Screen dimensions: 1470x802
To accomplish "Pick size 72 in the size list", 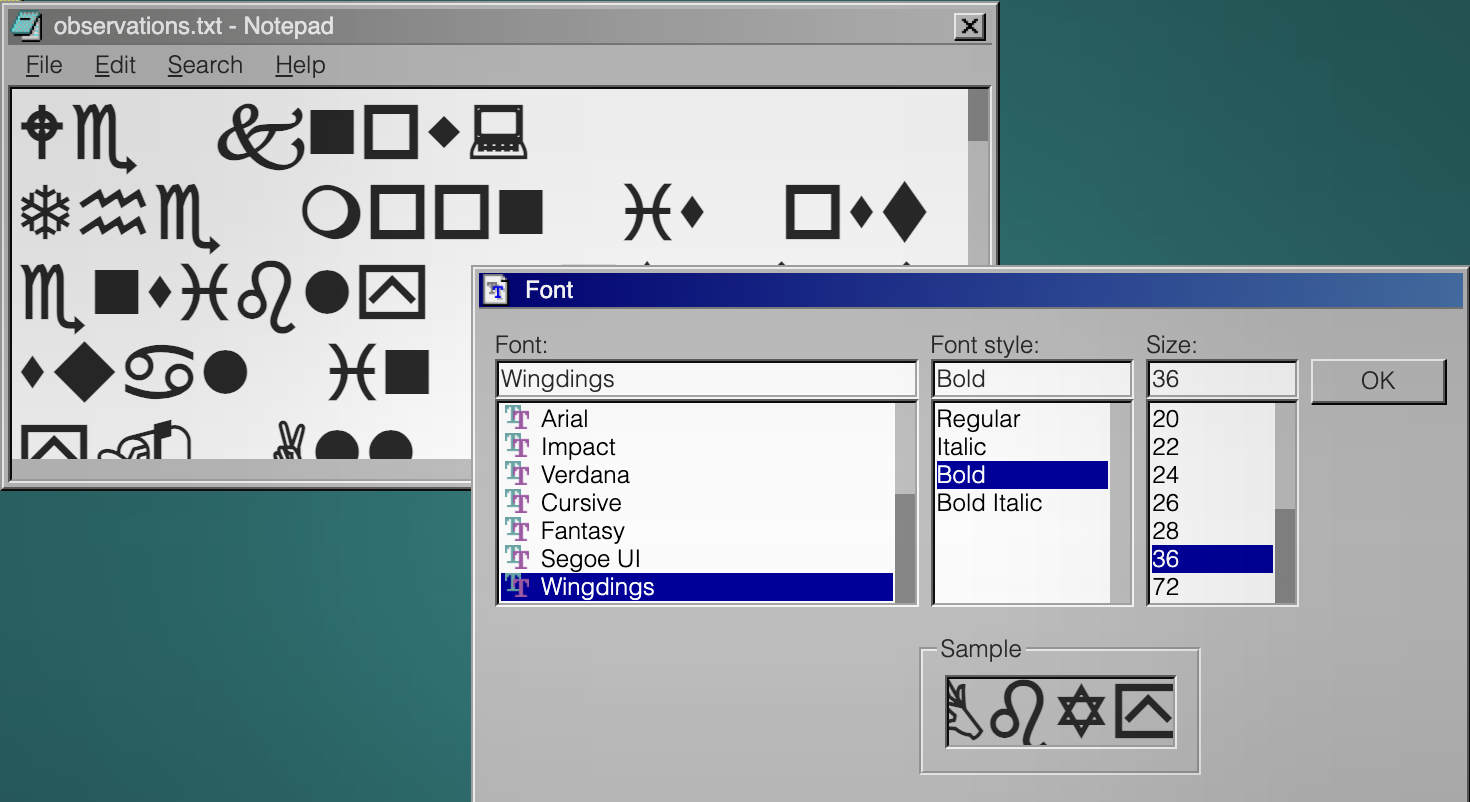I will pyautogui.click(x=1212, y=586).
